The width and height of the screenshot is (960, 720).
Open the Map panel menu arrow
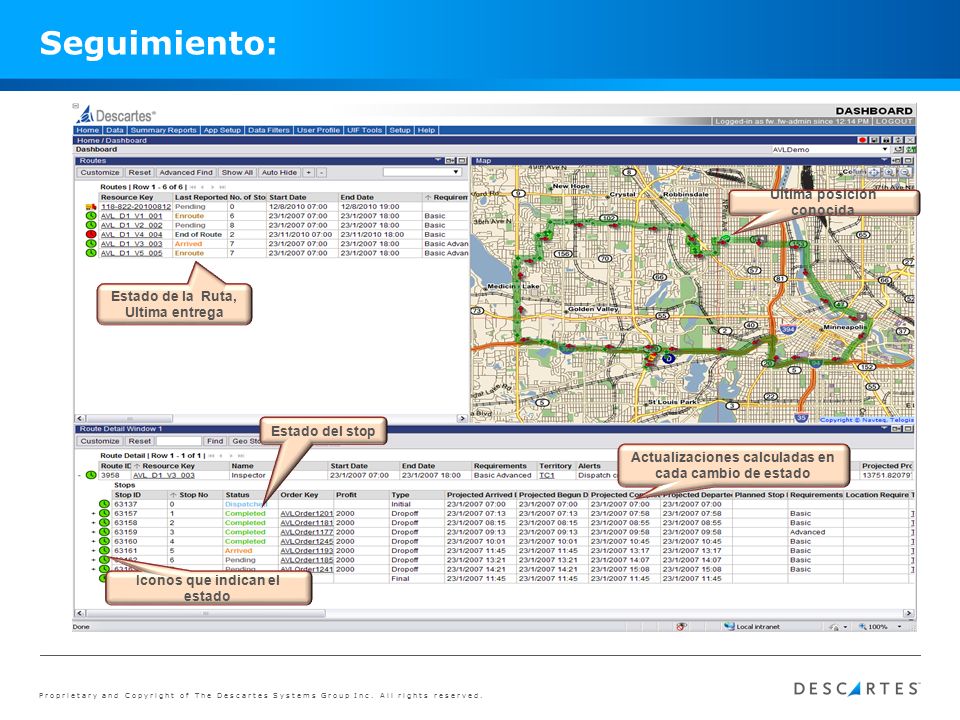pyautogui.click(x=885, y=160)
